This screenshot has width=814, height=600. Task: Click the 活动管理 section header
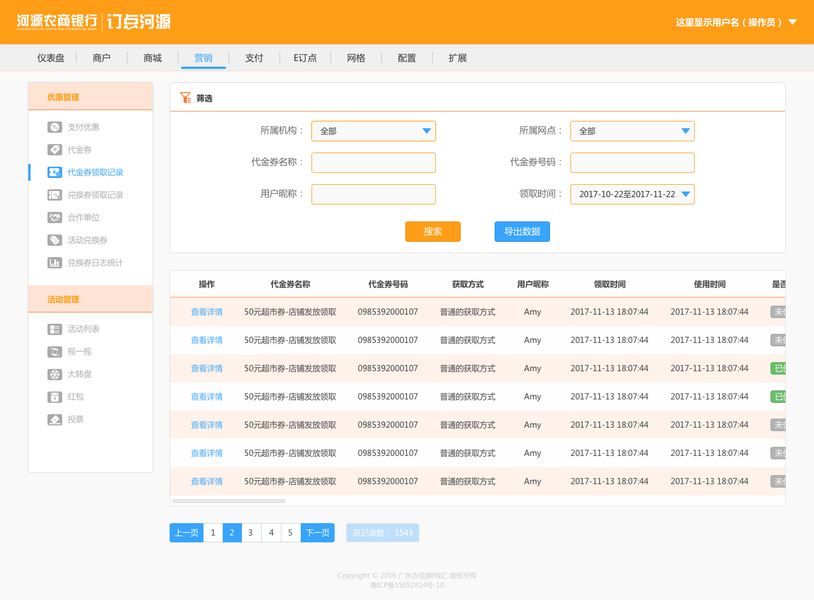(90, 299)
